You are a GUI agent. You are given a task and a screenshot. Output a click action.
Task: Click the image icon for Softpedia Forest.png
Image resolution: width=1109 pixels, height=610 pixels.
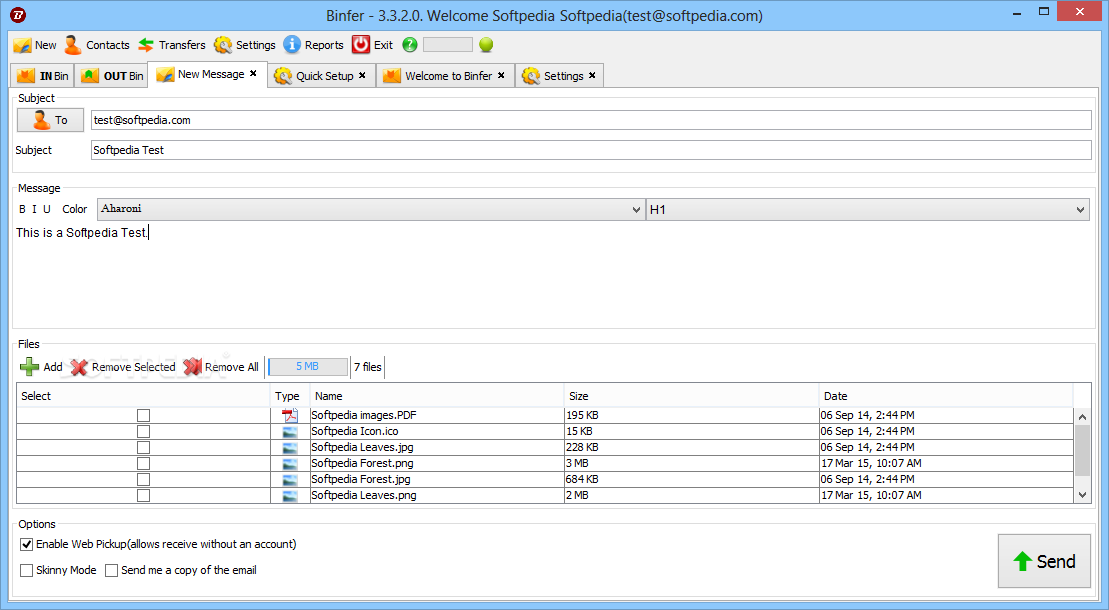click(x=290, y=464)
